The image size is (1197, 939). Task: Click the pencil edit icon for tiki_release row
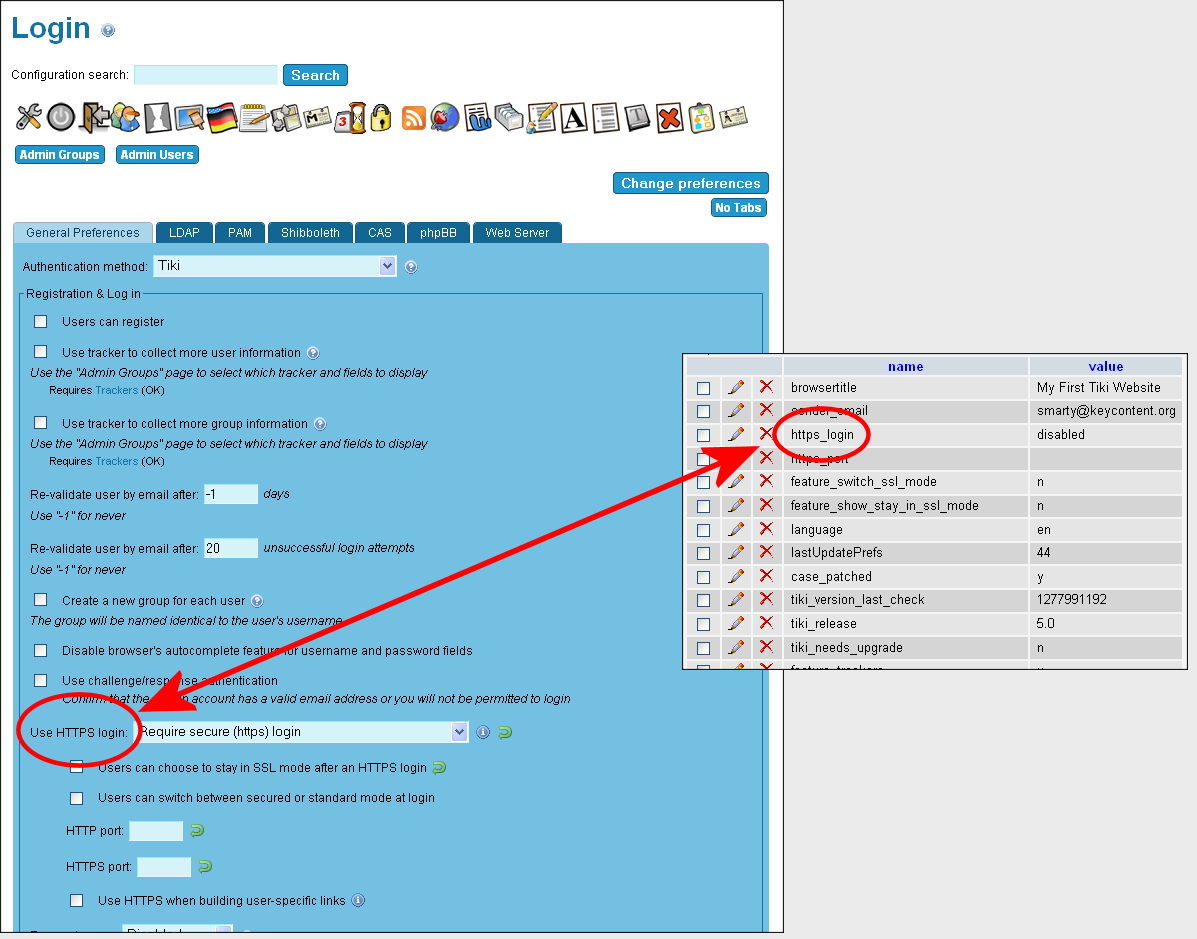click(x=736, y=623)
